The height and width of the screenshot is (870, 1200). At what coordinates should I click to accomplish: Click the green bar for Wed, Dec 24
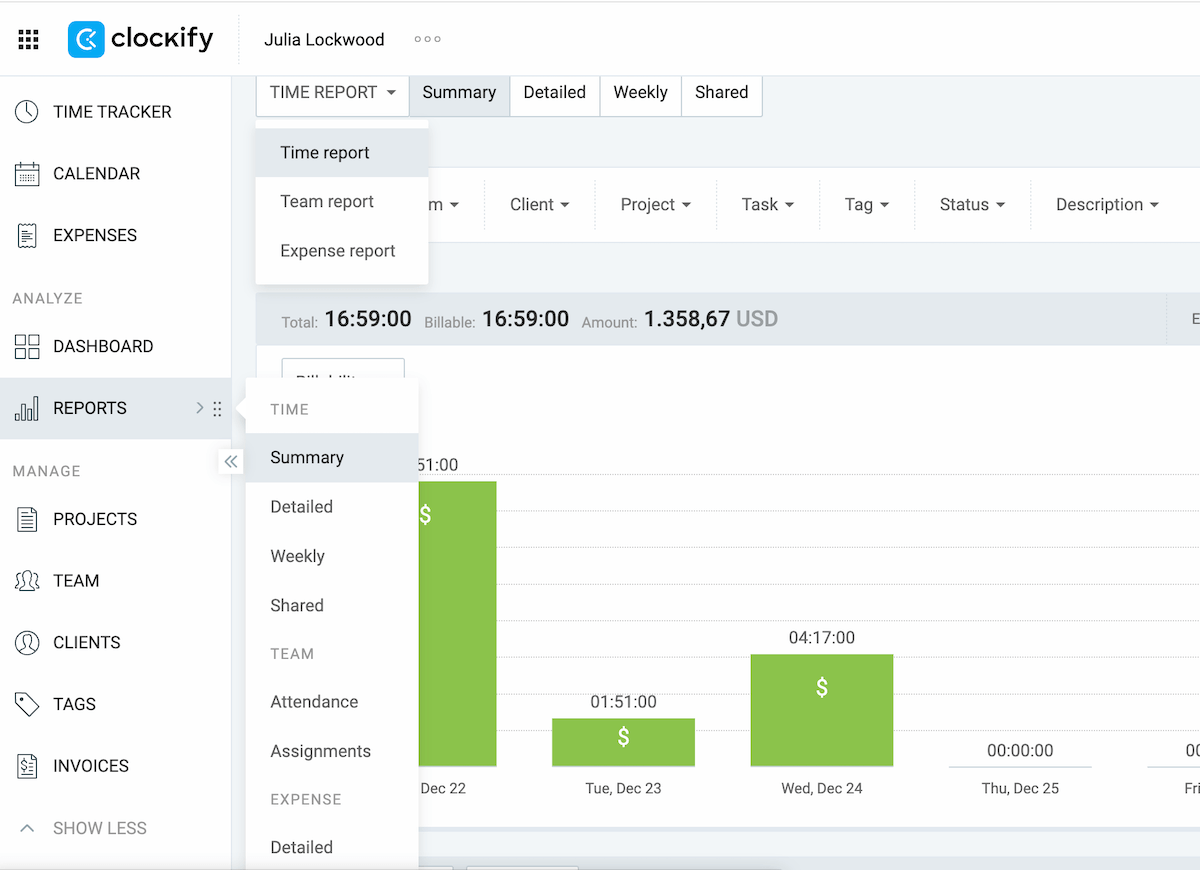821,710
